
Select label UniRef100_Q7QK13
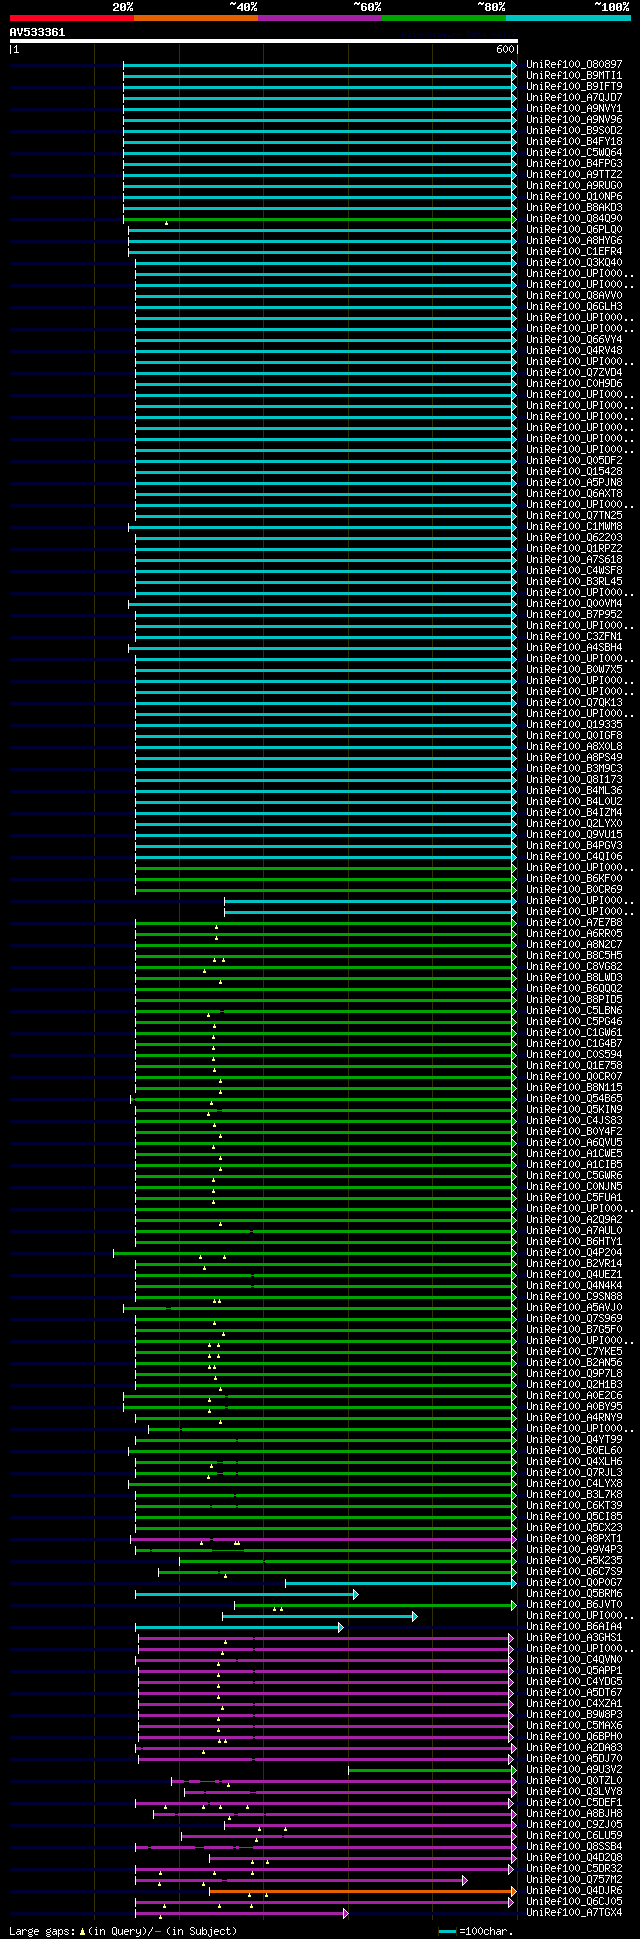tap(574, 703)
